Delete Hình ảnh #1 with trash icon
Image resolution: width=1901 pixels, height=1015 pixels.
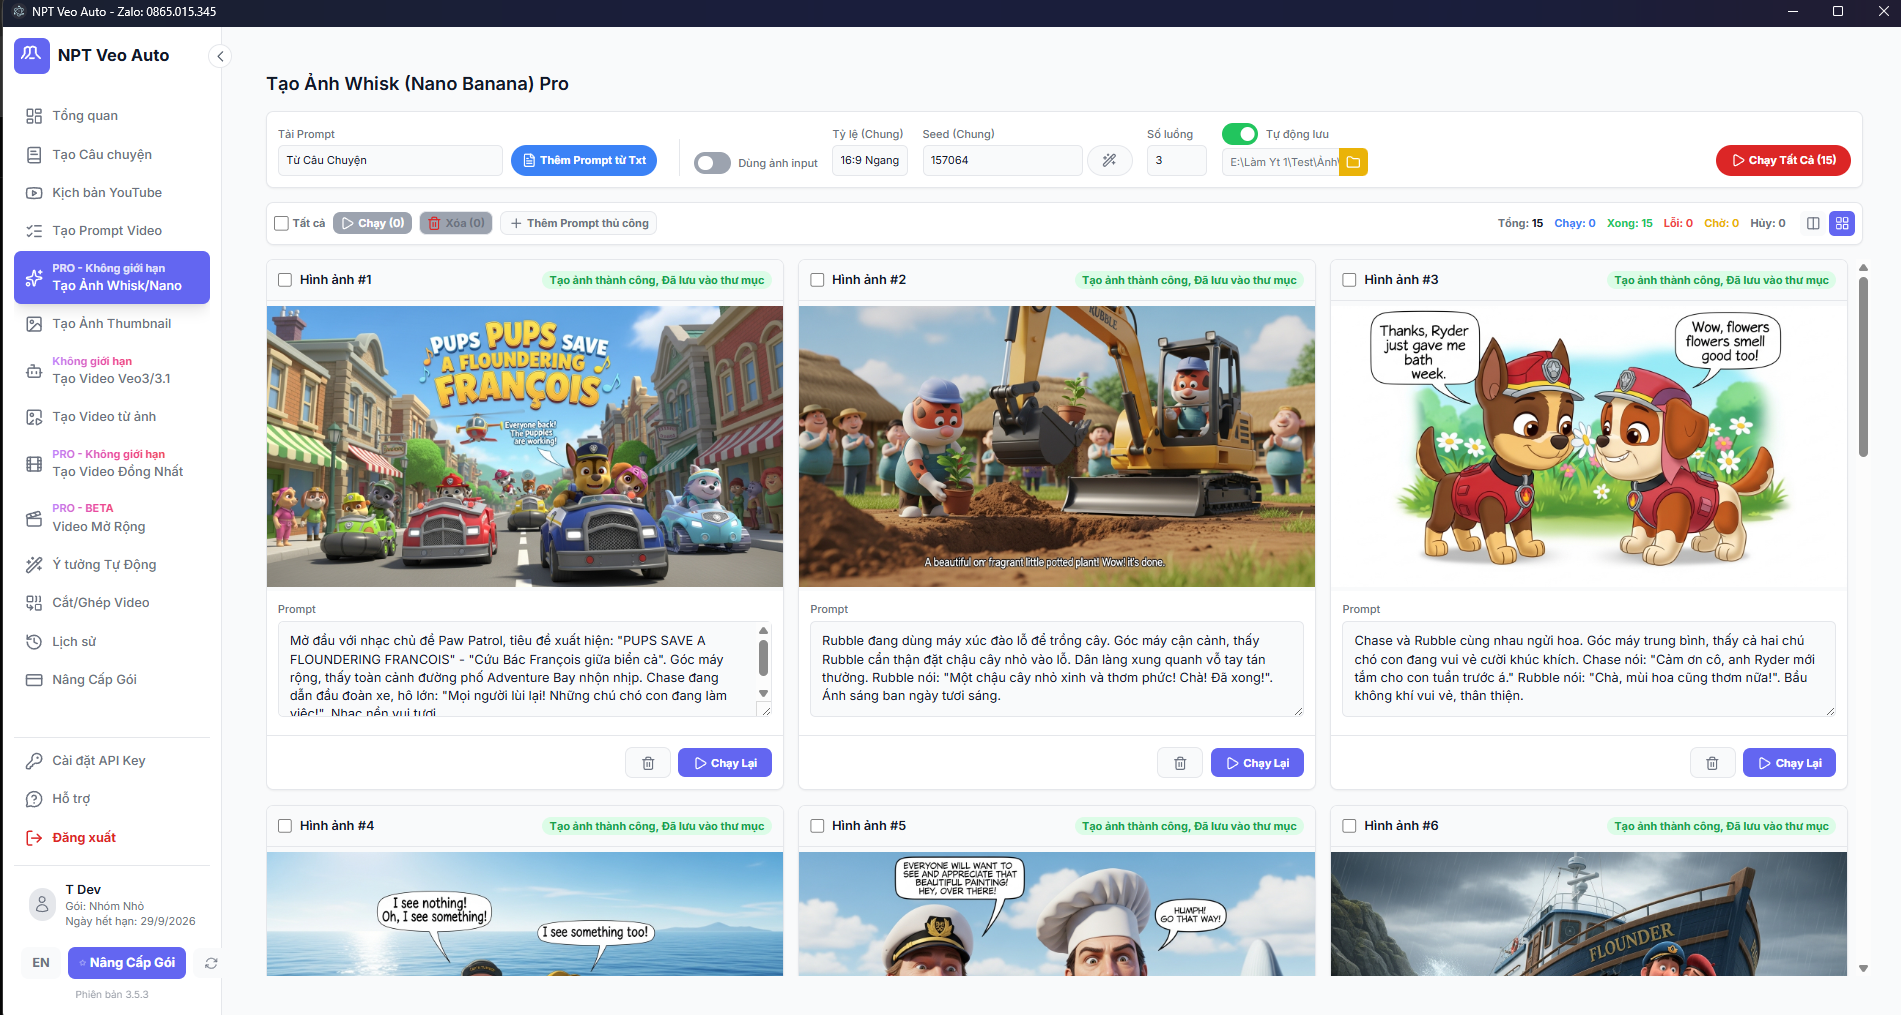click(648, 763)
